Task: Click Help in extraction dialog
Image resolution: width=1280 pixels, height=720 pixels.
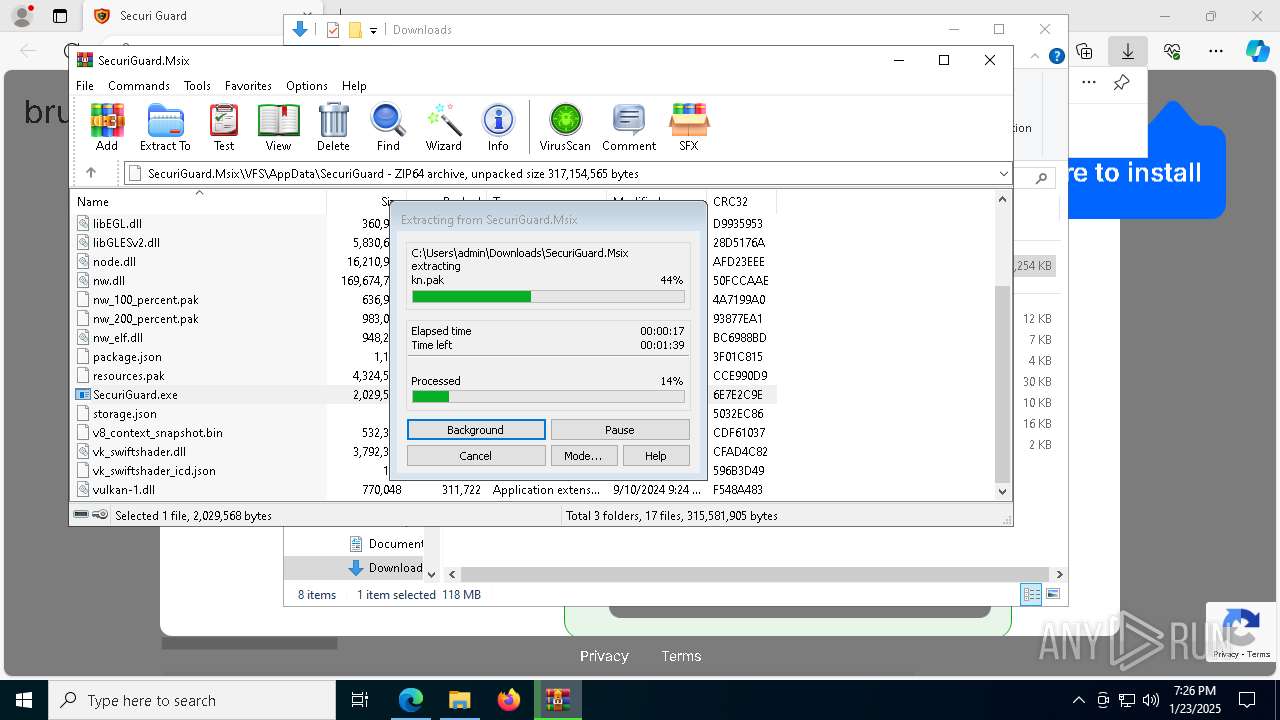Action: pos(656,455)
